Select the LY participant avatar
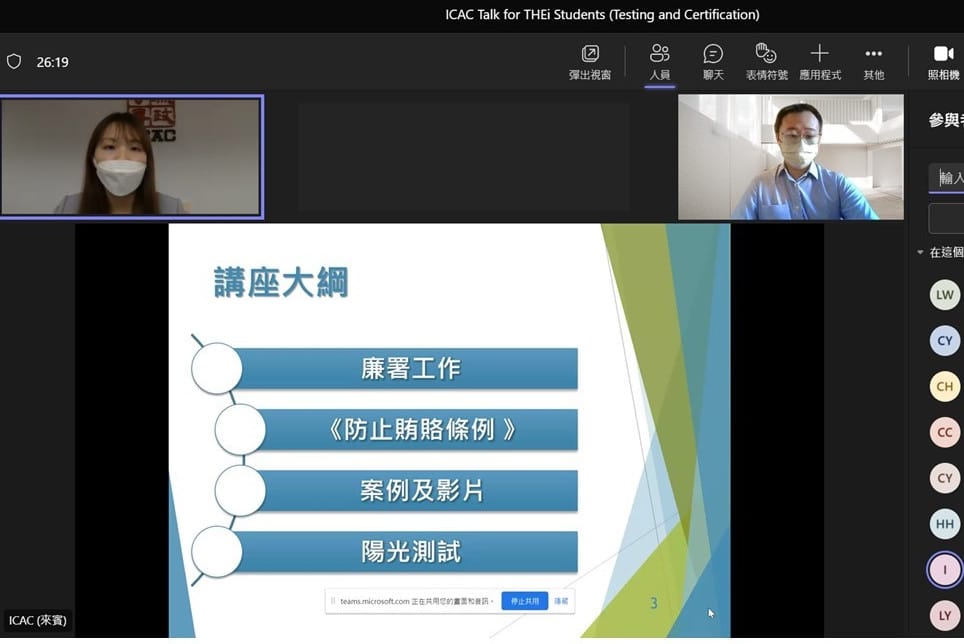The image size is (964, 644). pyautogui.click(x=944, y=615)
